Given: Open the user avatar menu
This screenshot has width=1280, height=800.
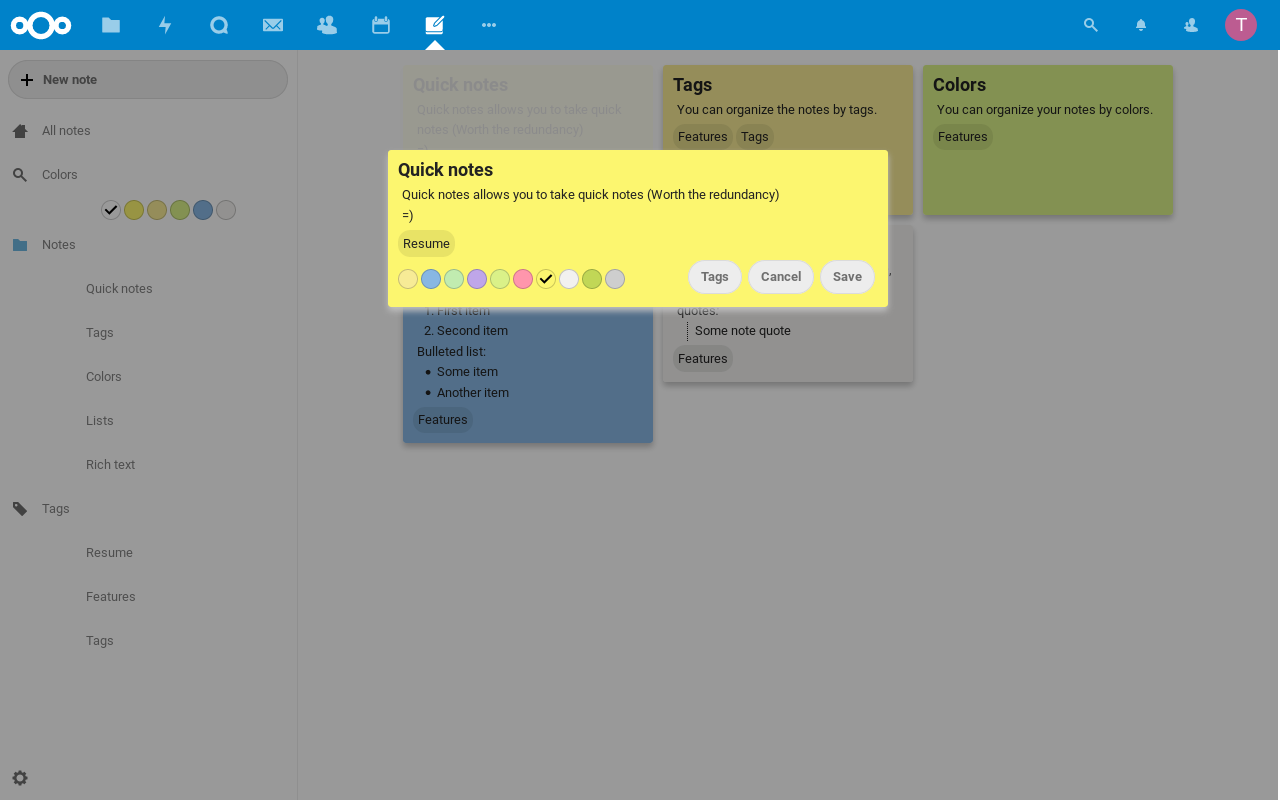Looking at the screenshot, I should pos(1241,25).
